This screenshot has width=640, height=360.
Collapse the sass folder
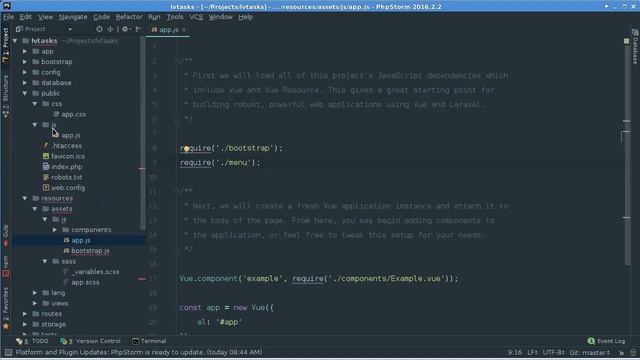pos(45,261)
